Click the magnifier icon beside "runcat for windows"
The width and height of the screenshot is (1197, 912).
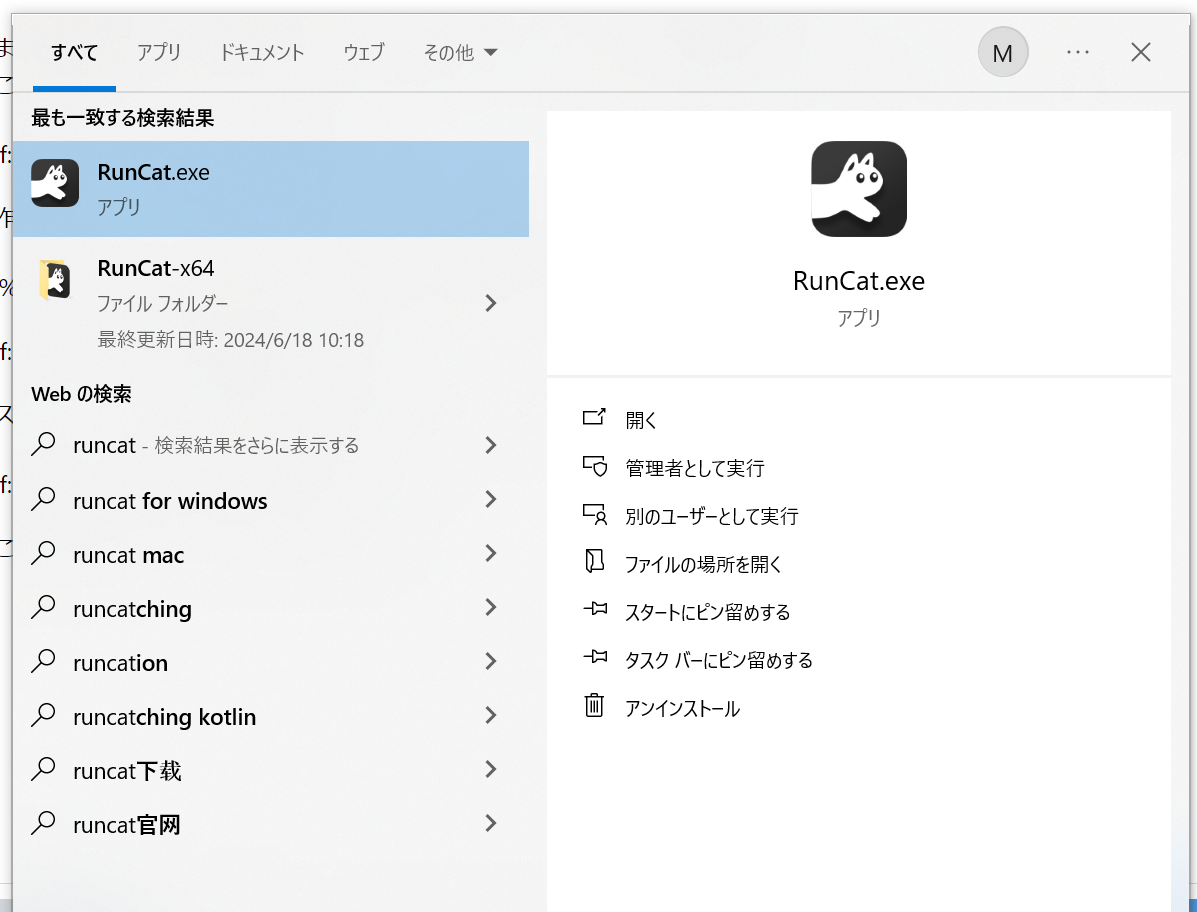pyautogui.click(x=44, y=498)
